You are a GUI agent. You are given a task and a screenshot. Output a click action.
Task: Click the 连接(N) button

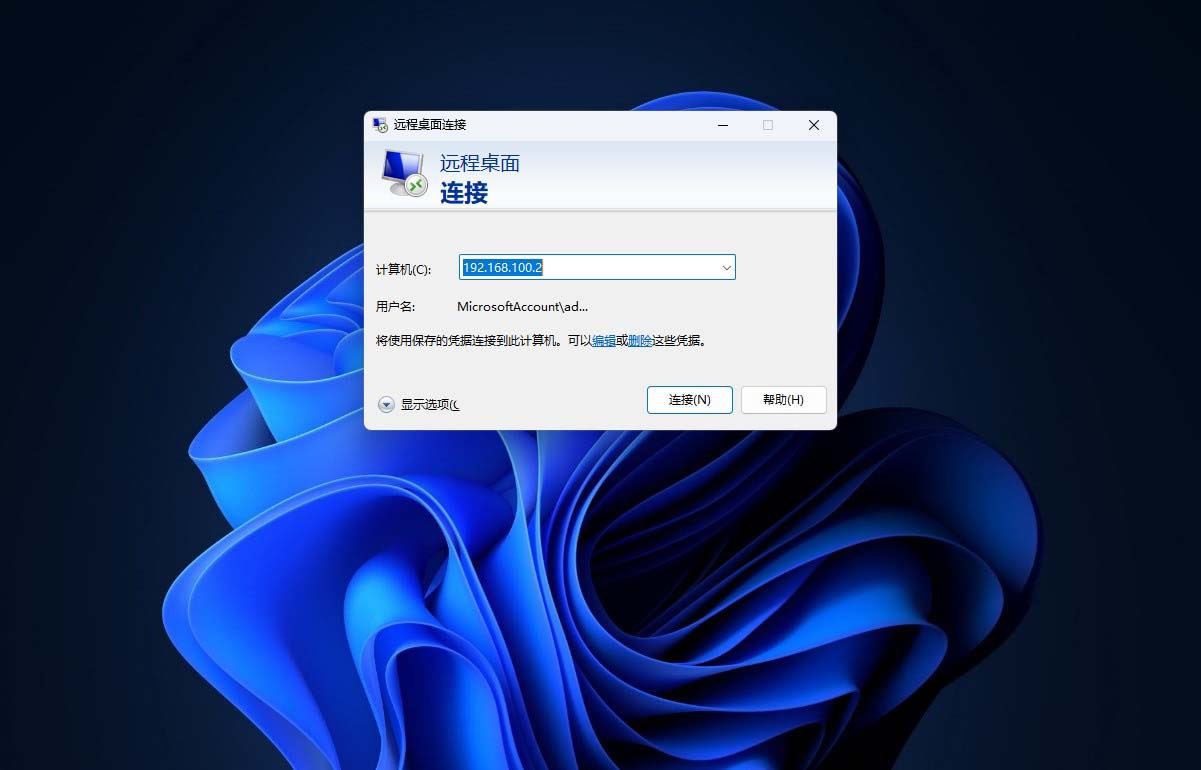click(x=690, y=400)
